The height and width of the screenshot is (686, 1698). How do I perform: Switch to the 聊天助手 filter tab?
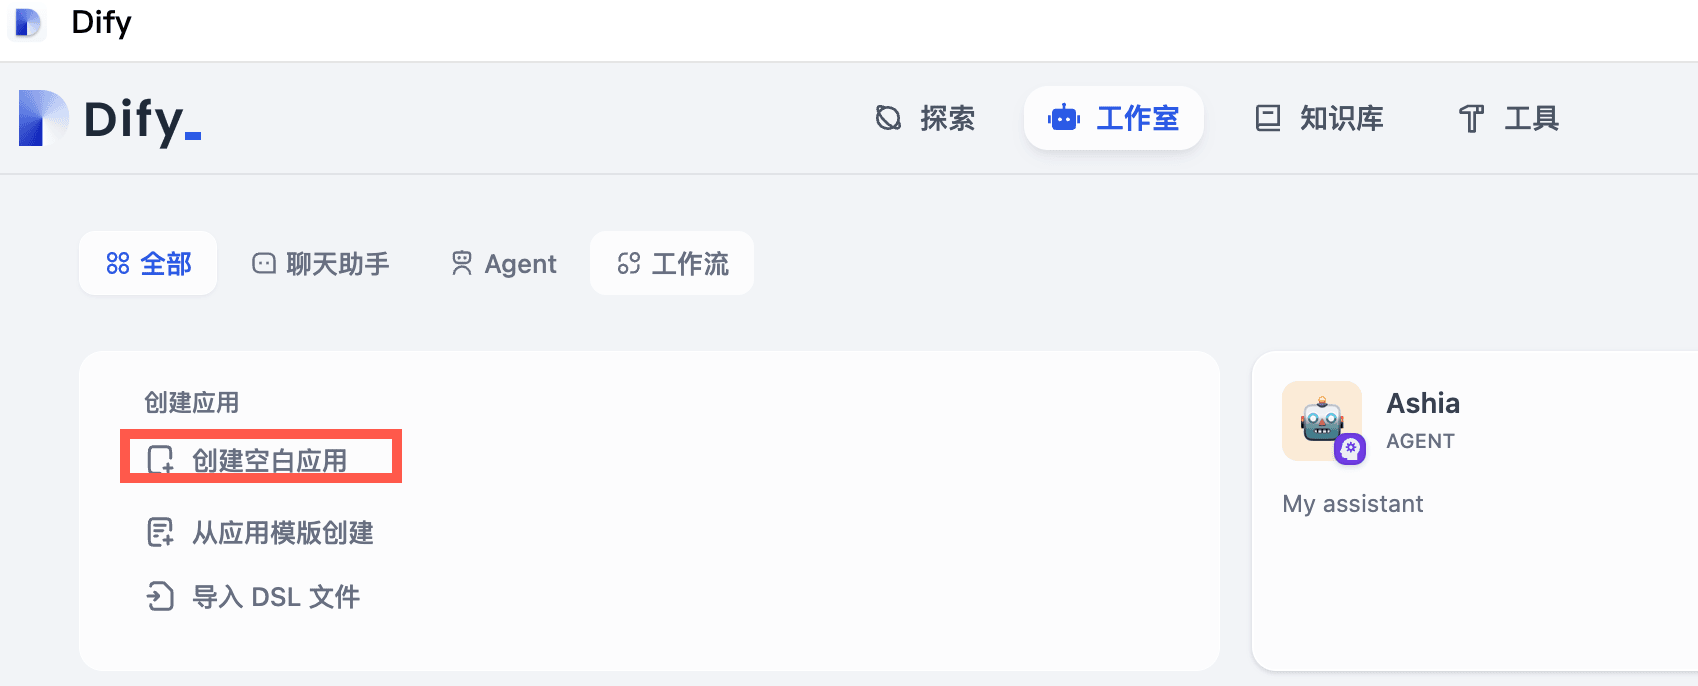pos(320,263)
